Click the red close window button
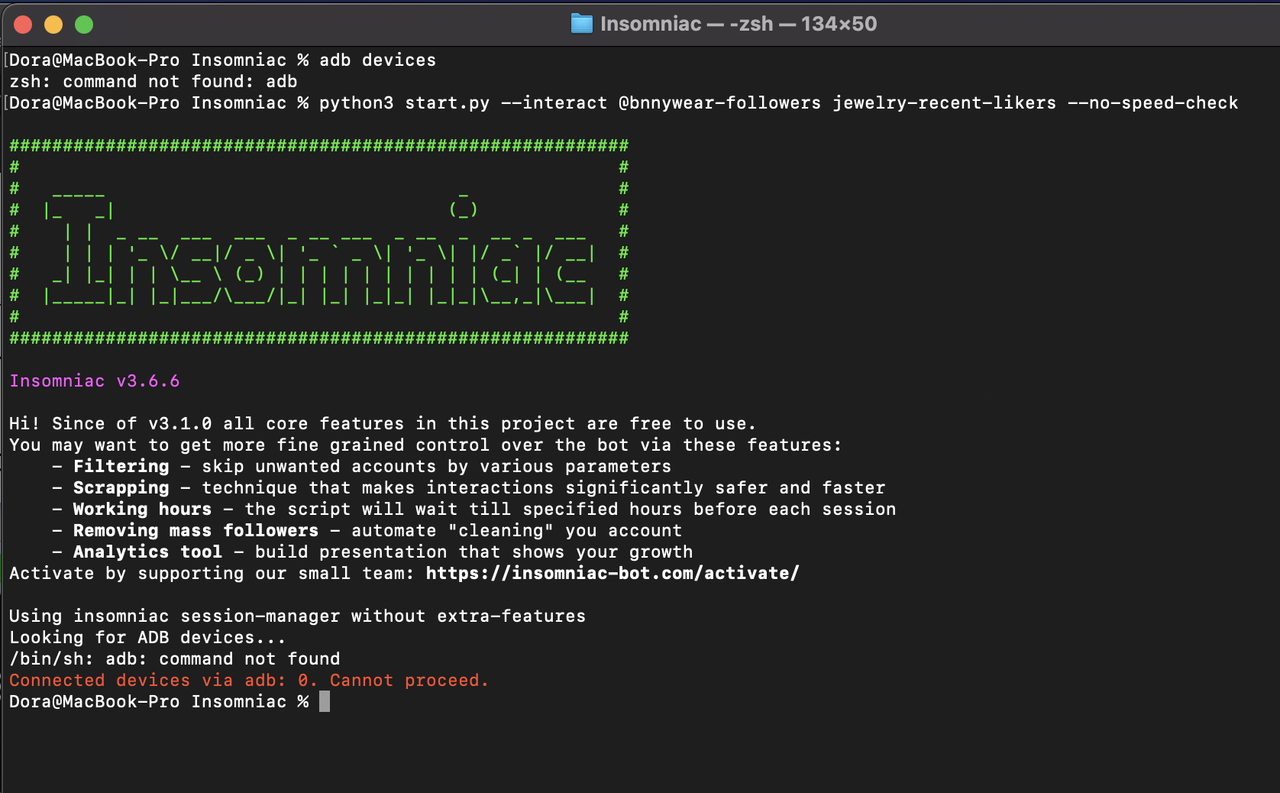 coord(24,24)
